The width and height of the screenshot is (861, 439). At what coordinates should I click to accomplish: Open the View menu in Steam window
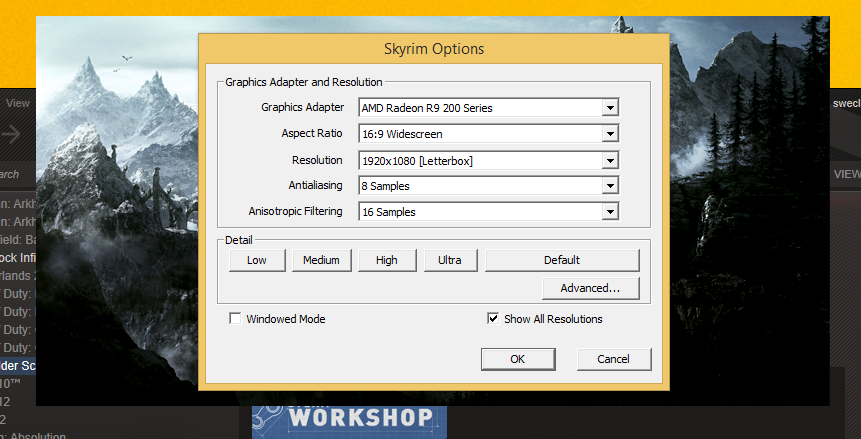pos(18,103)
